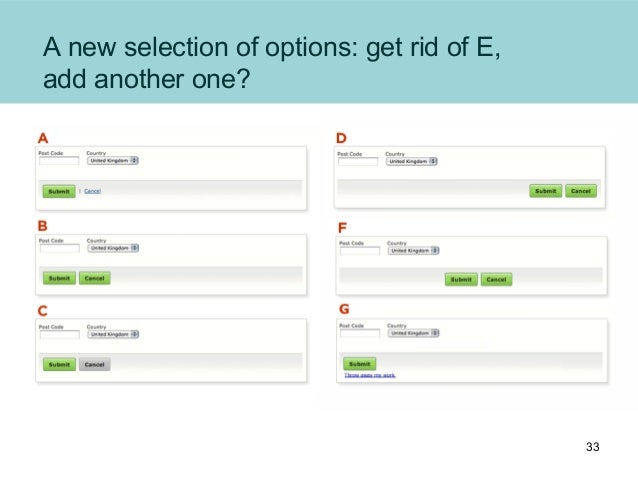This screenshot has width=638, height=479.
Task: Open Country dropdown in option C
Action: pyautogui.click(x=113, y=335)
